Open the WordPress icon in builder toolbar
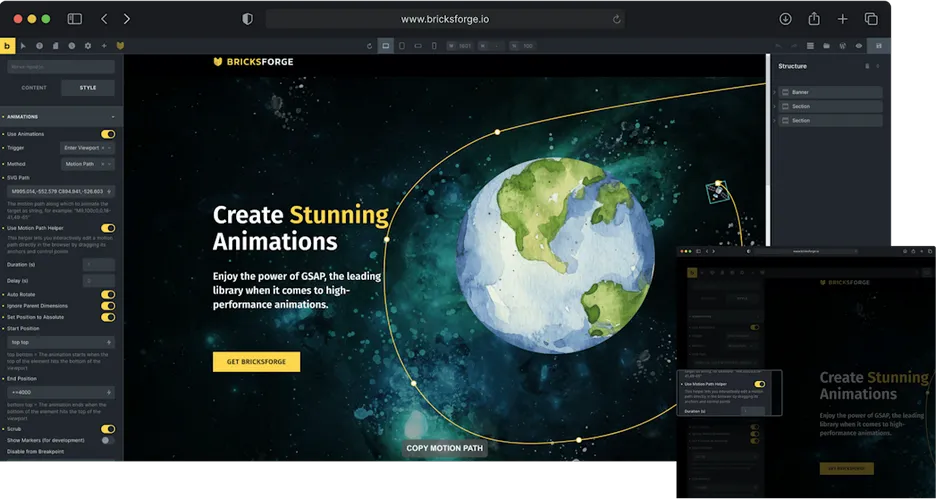This screenshot has height=500, width=936. tap(843, 46)
